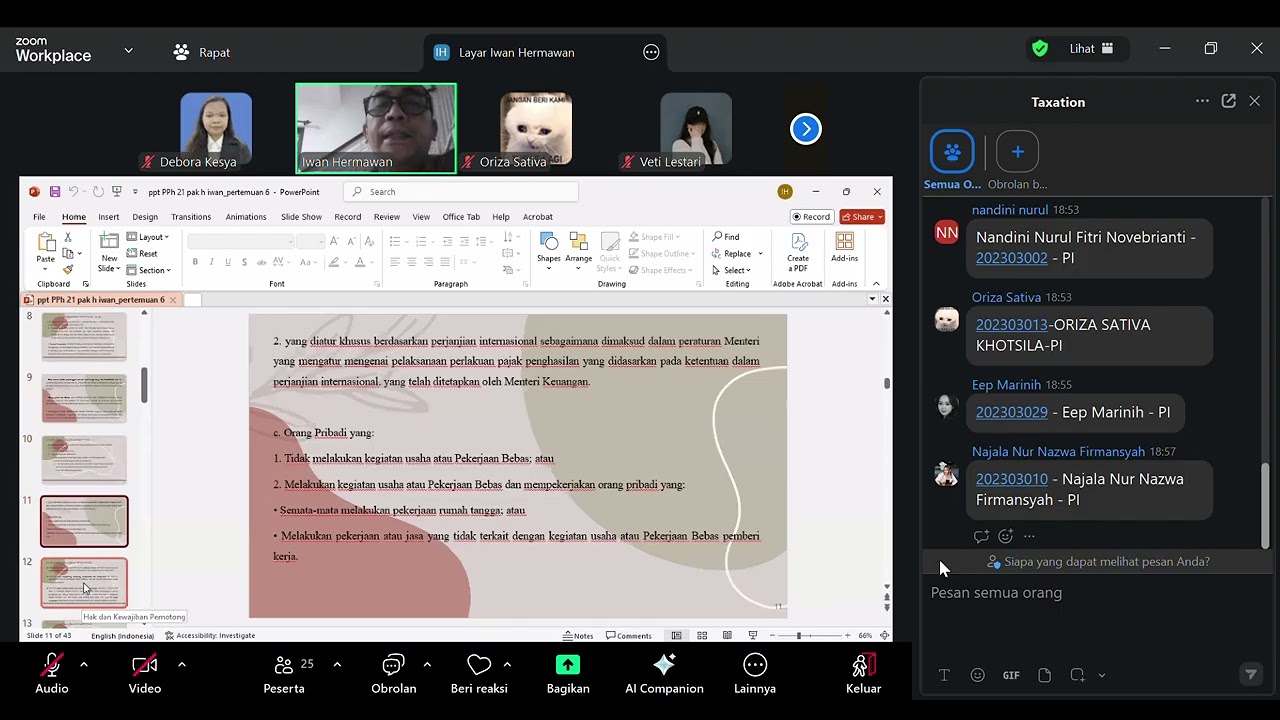Screen dimensions: 1280x720
Task: Expand arrow next to Peserta
Action: click(x=337, y=664)
